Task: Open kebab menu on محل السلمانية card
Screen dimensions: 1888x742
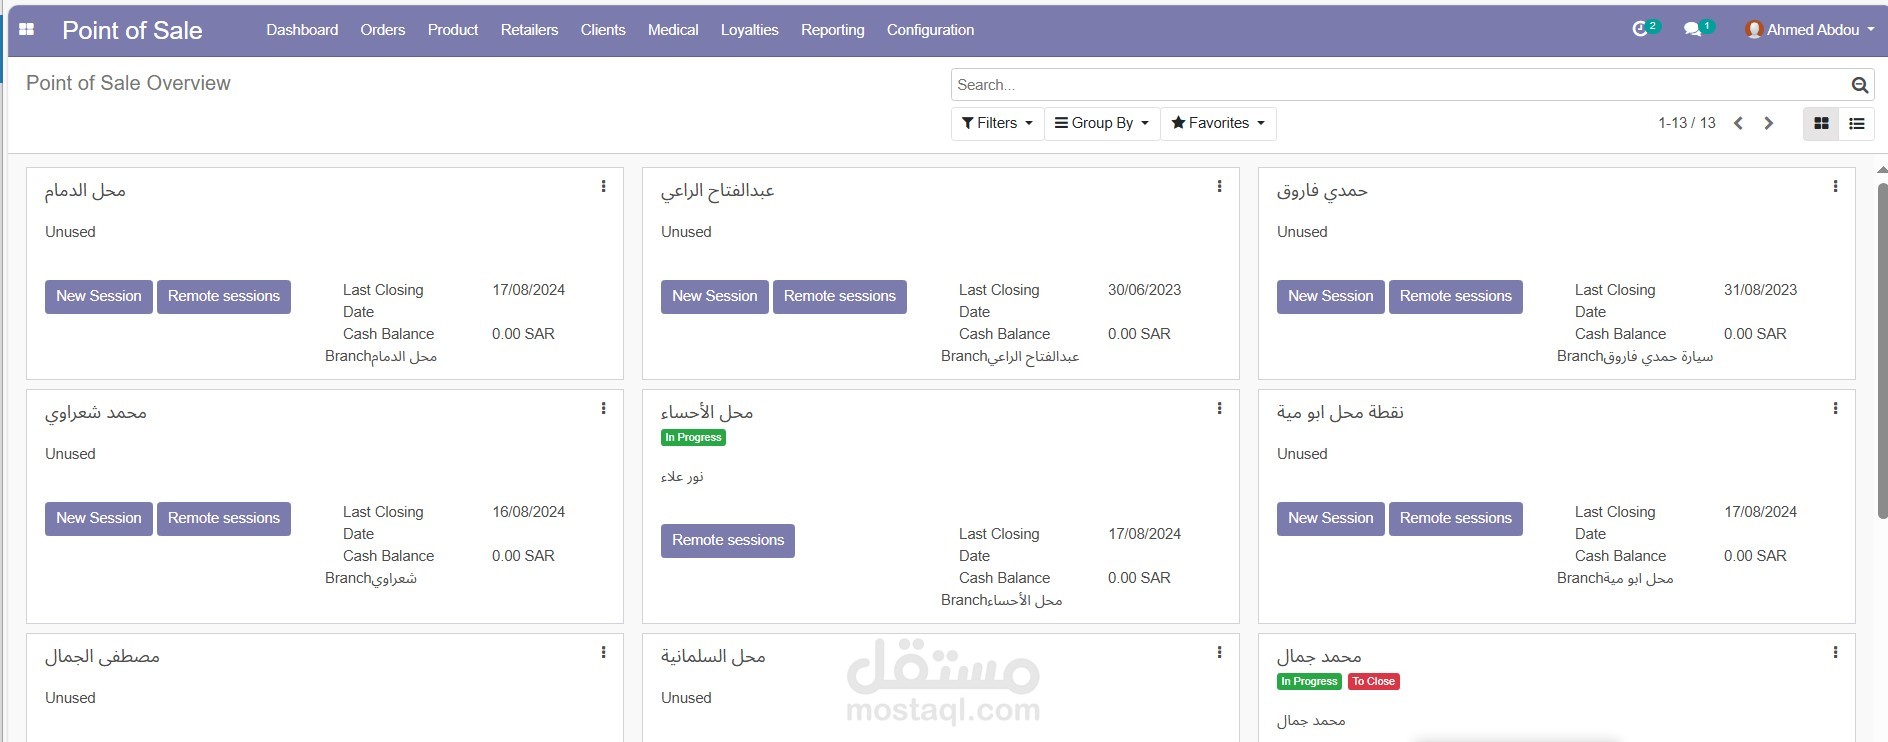Action: pyautogui.click(x=1219, y=652)
